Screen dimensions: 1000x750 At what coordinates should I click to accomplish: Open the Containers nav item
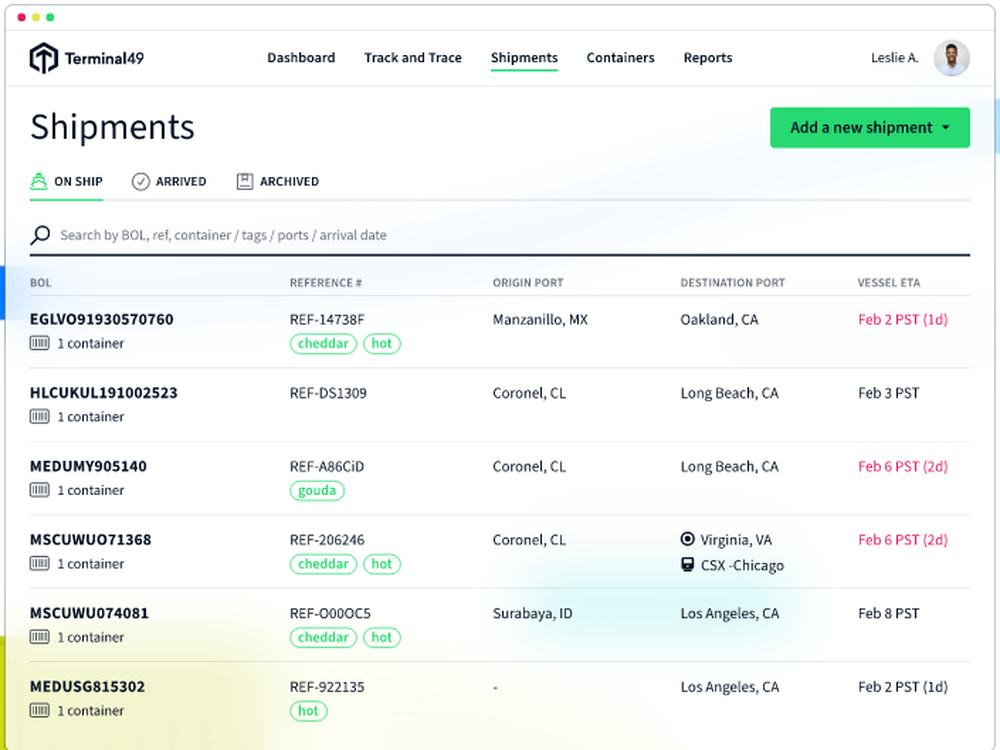click(x=621, y=58)
